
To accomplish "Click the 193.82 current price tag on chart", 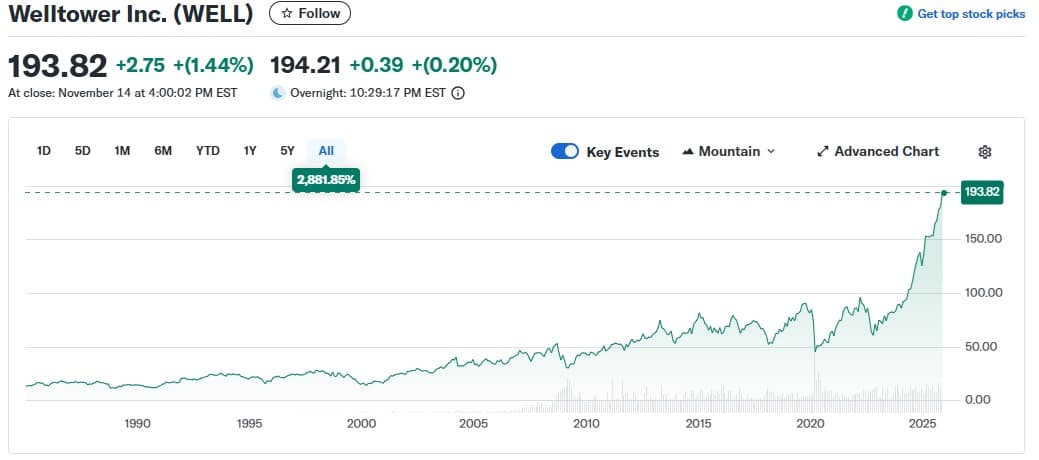I will click(982, 193).
